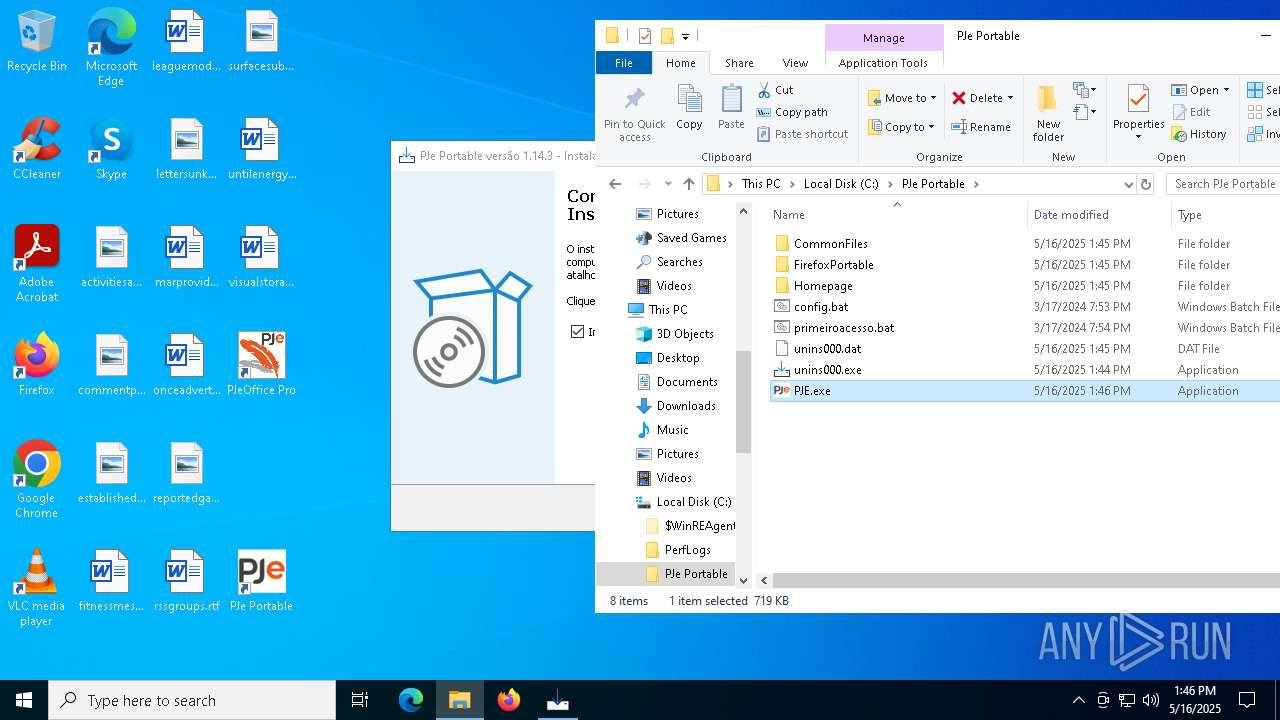Select the Adobe Acrobat desktop icon
1280x720 pixels.
pos(37,264)
